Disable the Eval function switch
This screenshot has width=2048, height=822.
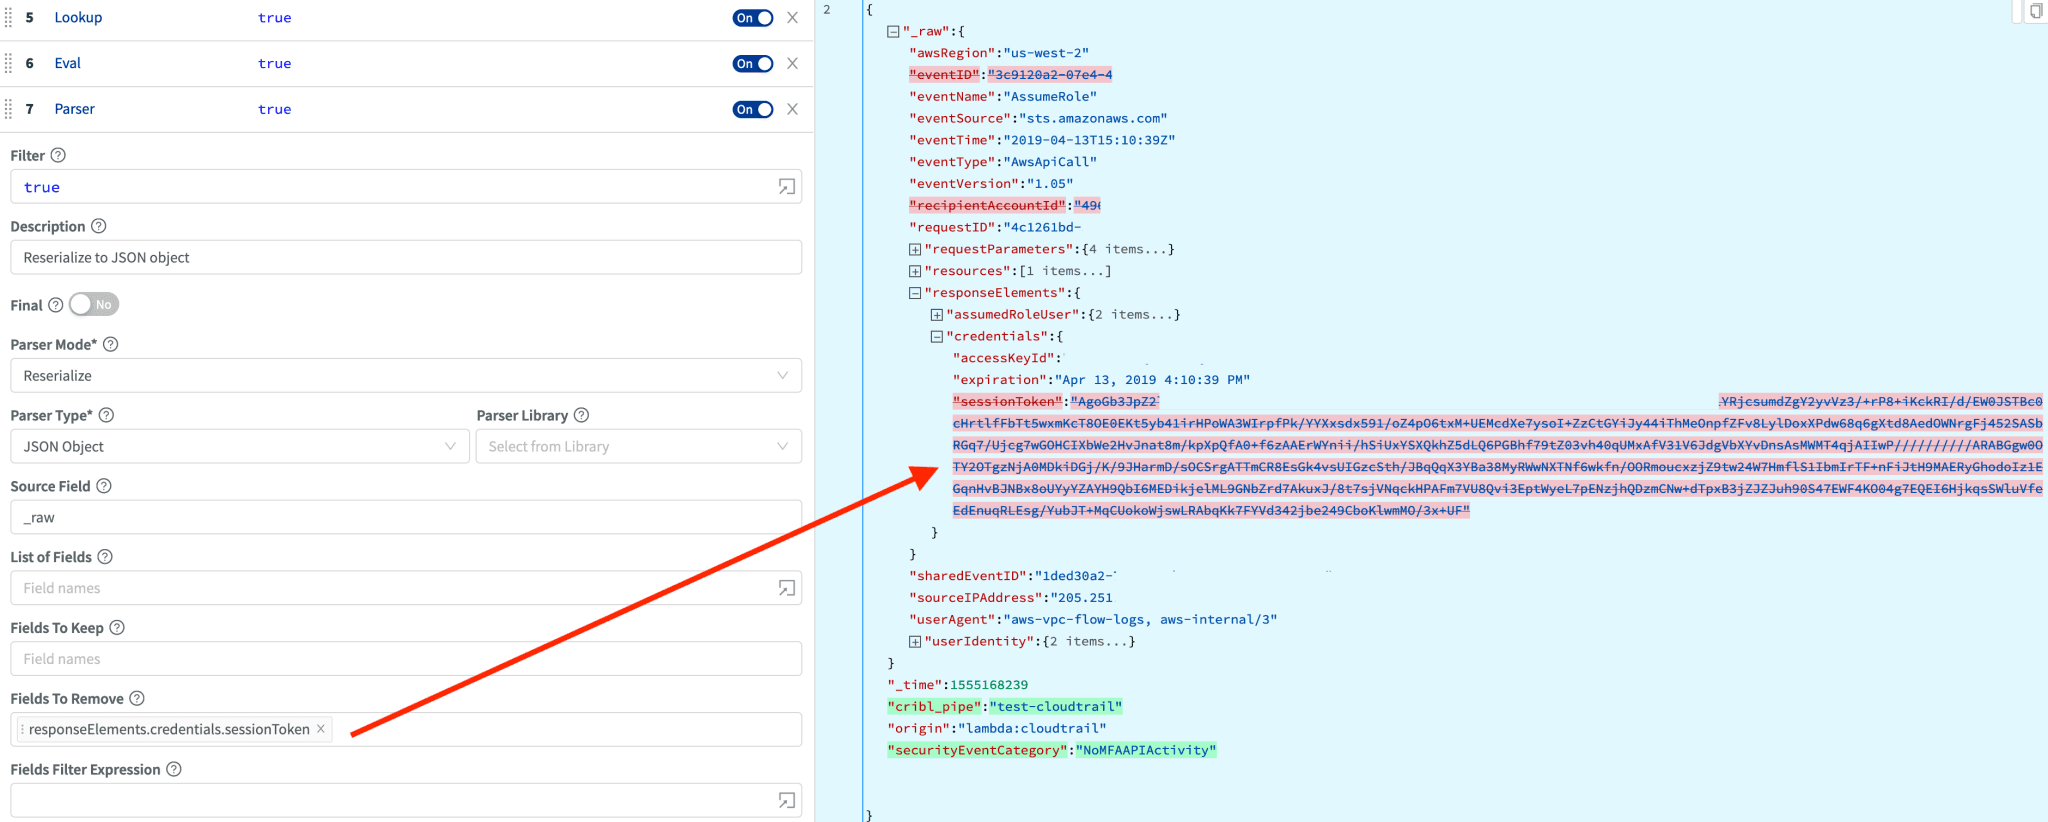point(753,64)
